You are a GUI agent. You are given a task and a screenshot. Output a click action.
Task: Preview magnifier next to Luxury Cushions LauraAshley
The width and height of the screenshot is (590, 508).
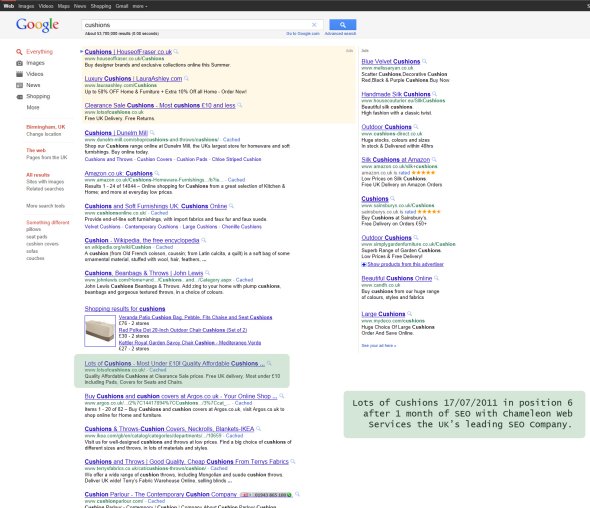coord(186,78)
